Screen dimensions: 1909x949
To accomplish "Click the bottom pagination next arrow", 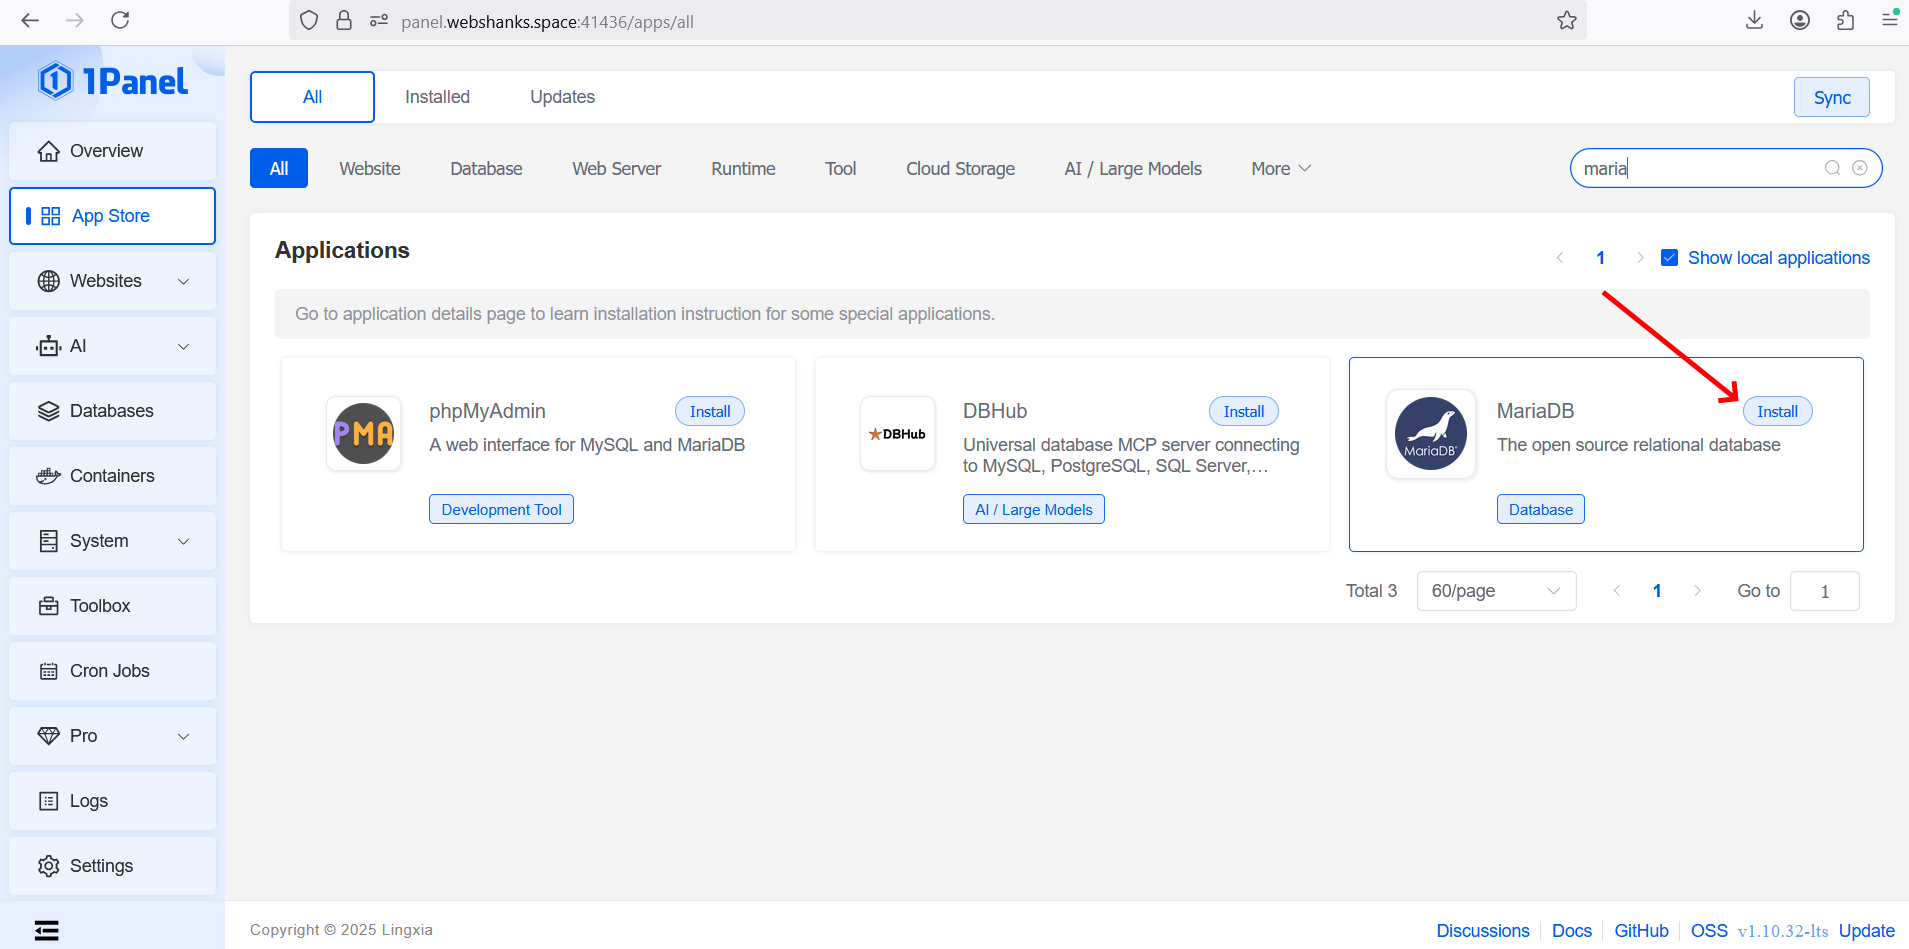I will pyautogui.click(x=1697, y=591).
